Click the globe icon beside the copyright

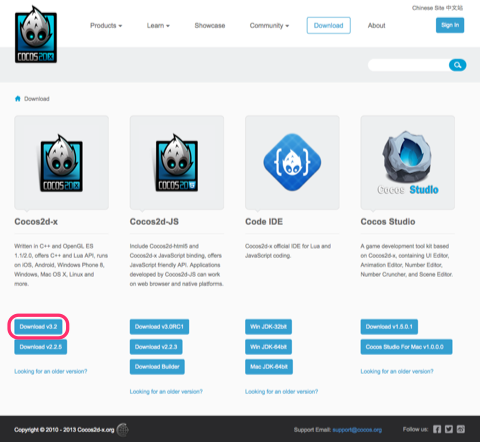(x=123, y=430)
